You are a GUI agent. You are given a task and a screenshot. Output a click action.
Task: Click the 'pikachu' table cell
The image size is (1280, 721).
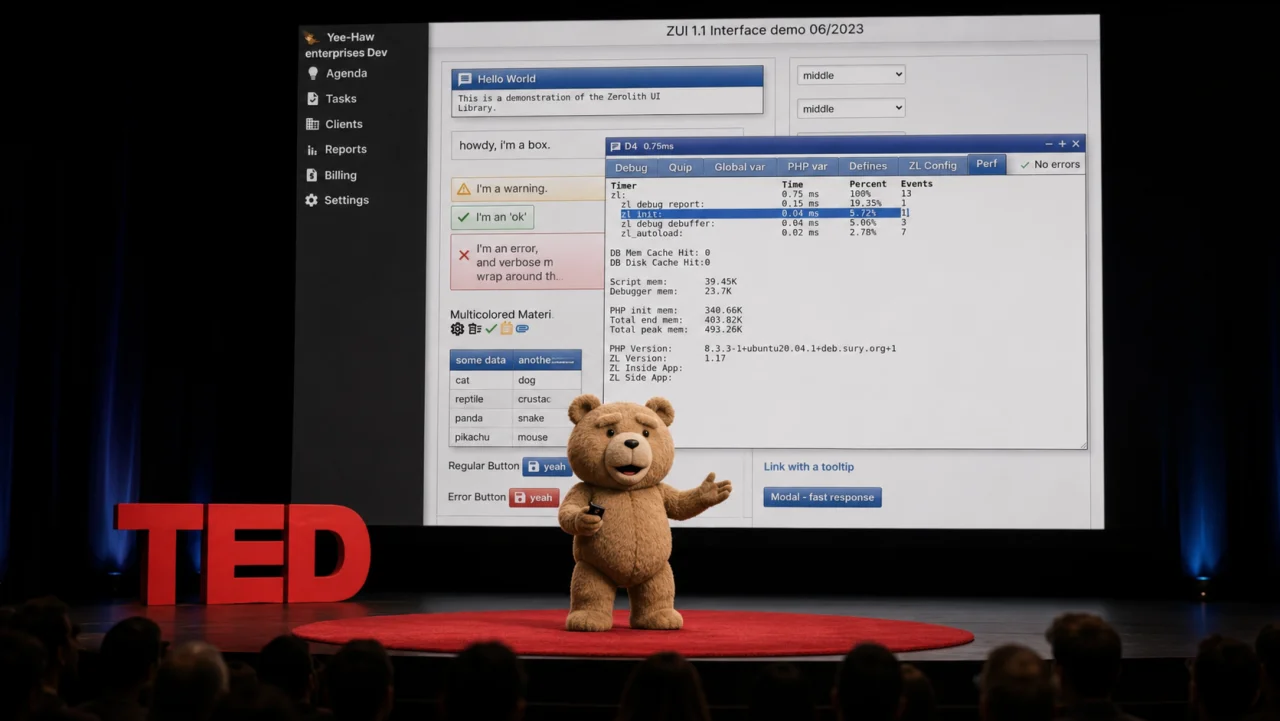tap(481, 437)
